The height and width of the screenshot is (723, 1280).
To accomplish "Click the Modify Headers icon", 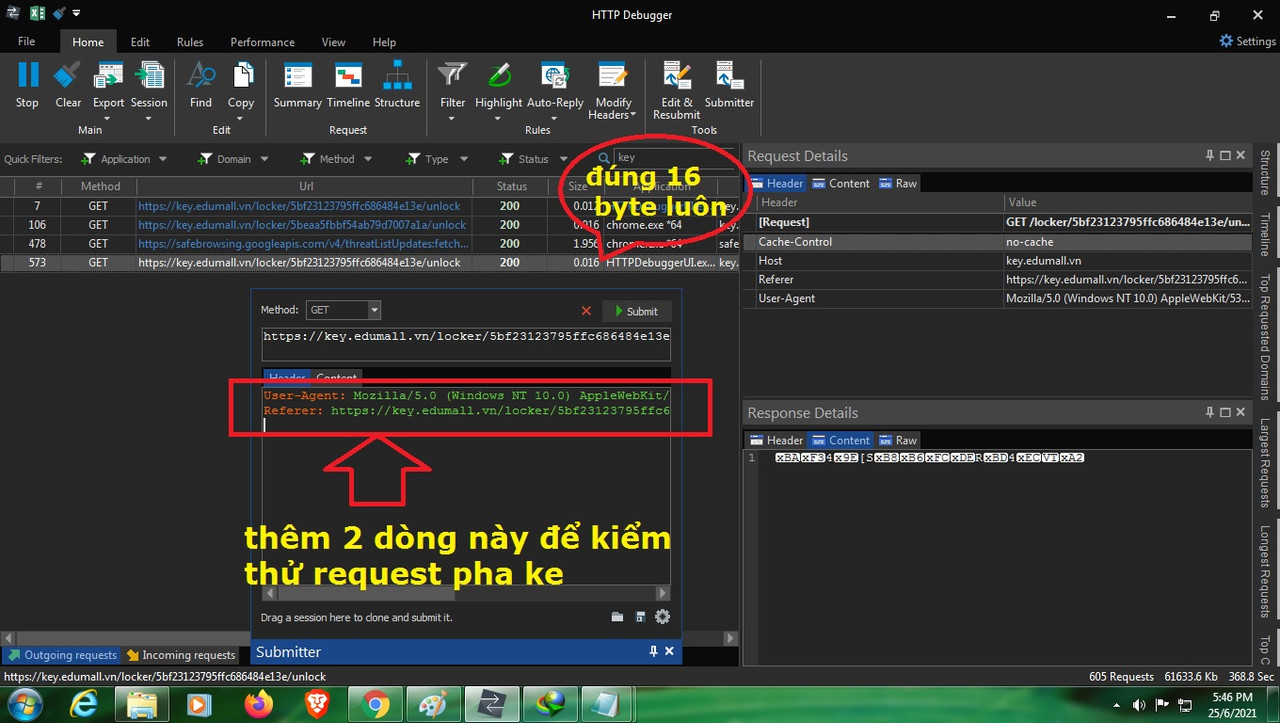I will click(x=612, y=75).
